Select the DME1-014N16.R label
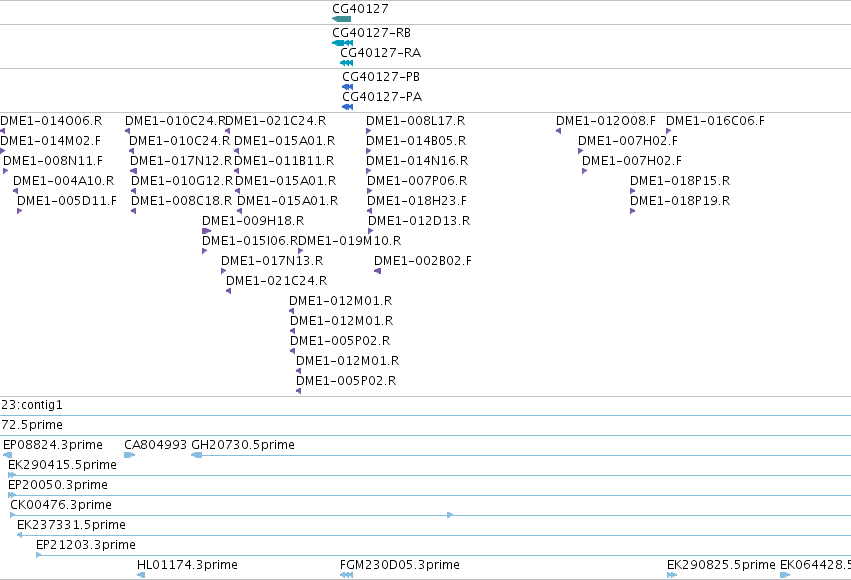 (x=417, y=161)
